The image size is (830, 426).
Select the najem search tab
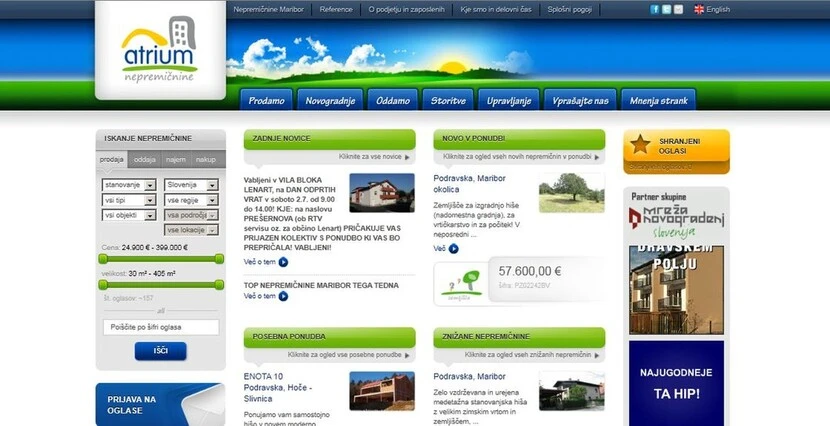tap(175, 159)
